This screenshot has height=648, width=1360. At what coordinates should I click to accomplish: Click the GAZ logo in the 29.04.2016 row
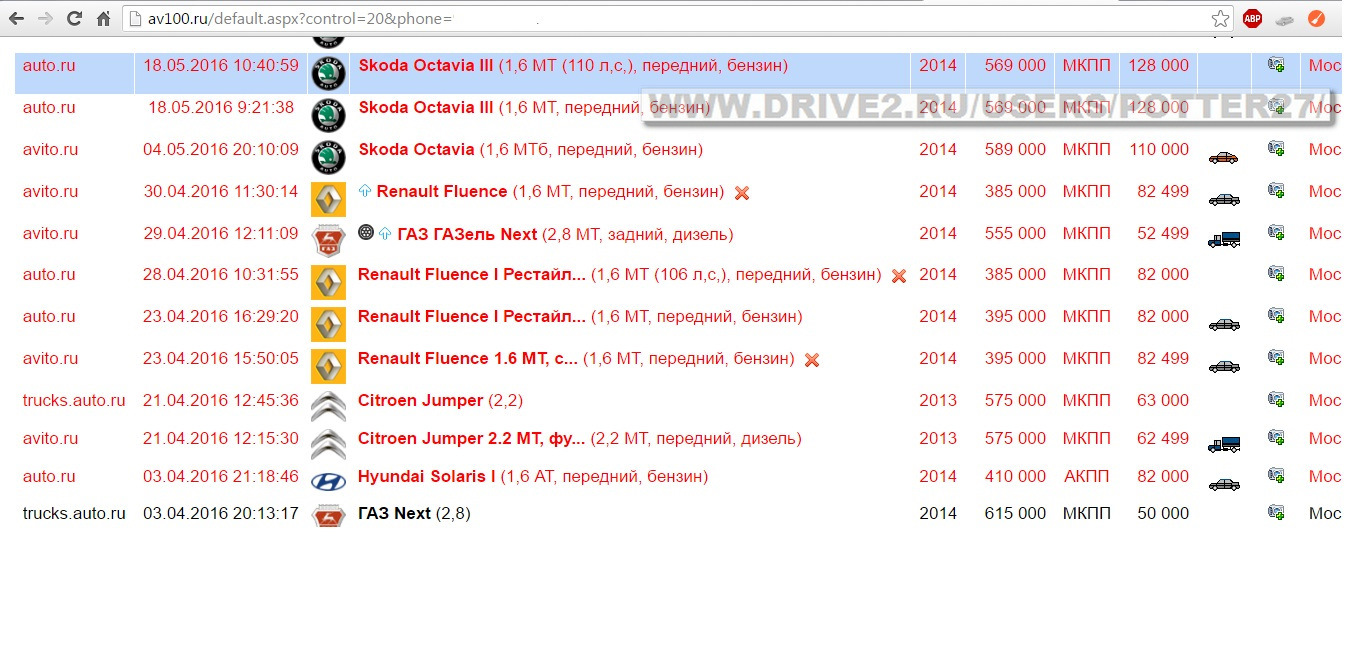point(329,241)
